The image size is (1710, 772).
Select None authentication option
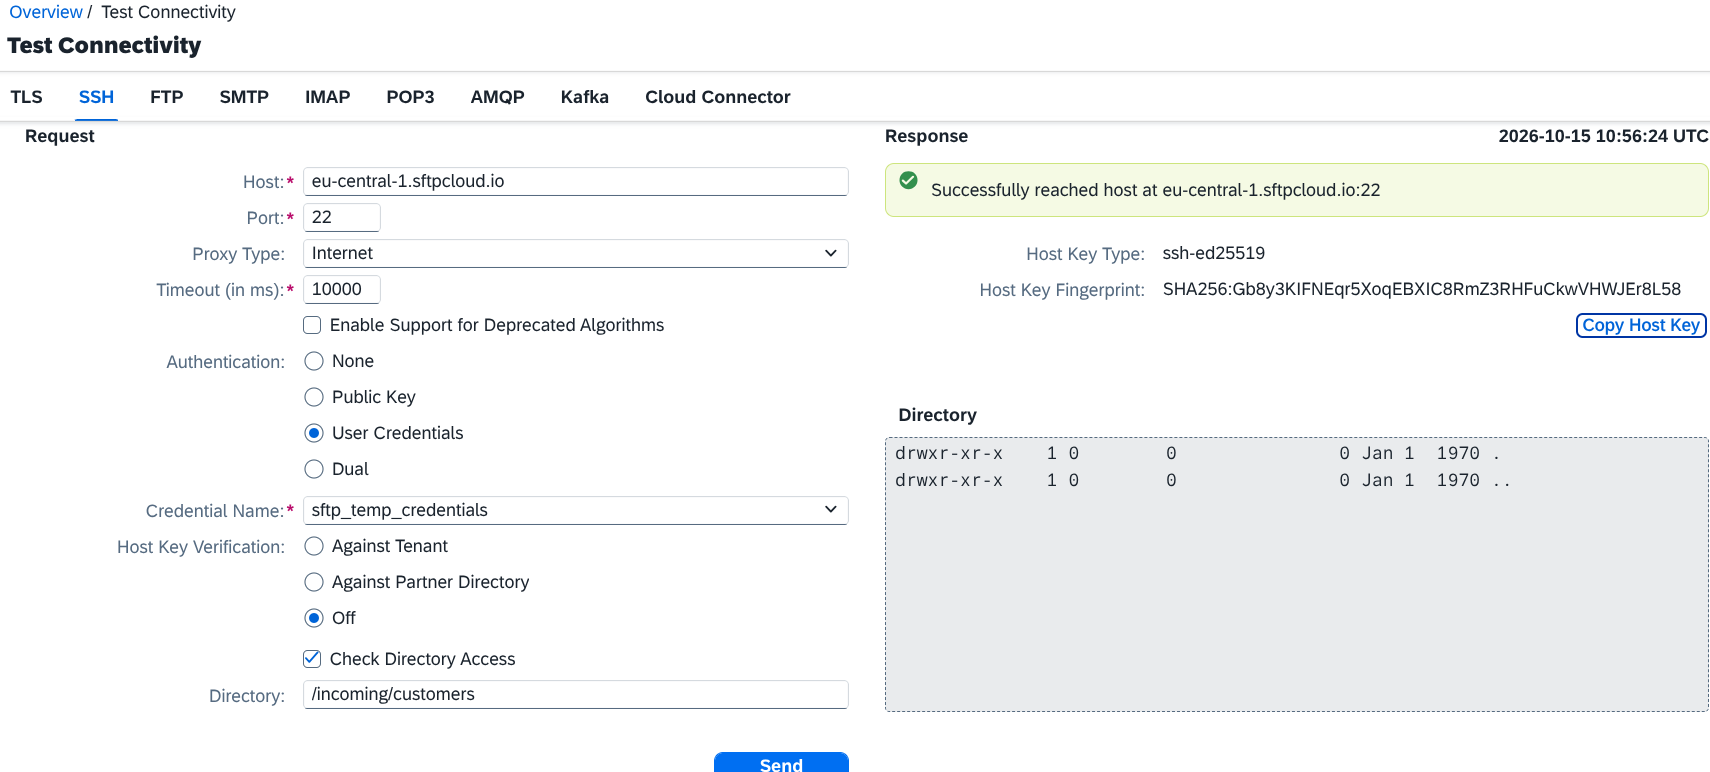pyautogui.click(x=314, y=361)
